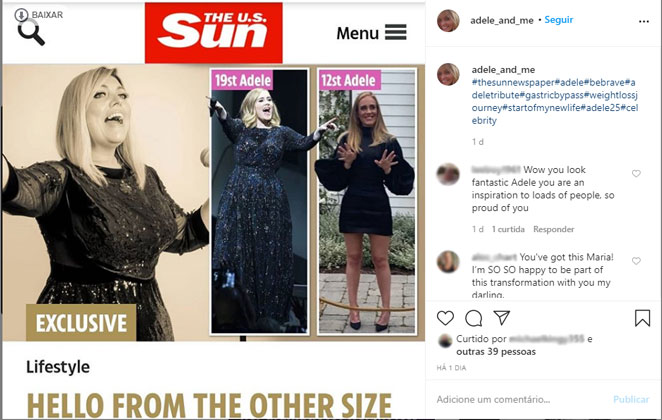Open the comment speech bubble icon
The height and width of the screenshot is (420, 662).
474,318
